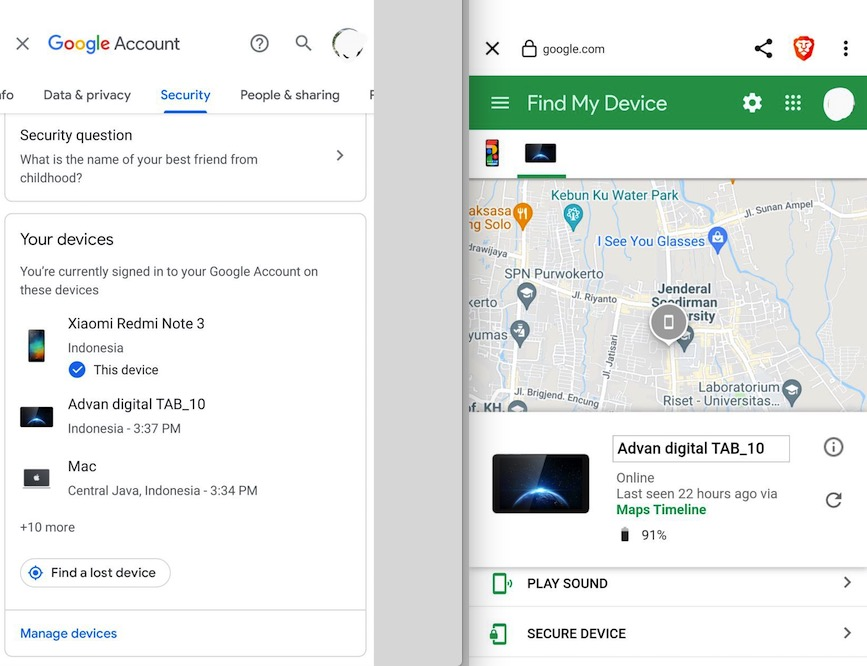Expand SECURE DEVICE chevron arrow
Viewport: 867px width, 666px height.
pos(847,633)
